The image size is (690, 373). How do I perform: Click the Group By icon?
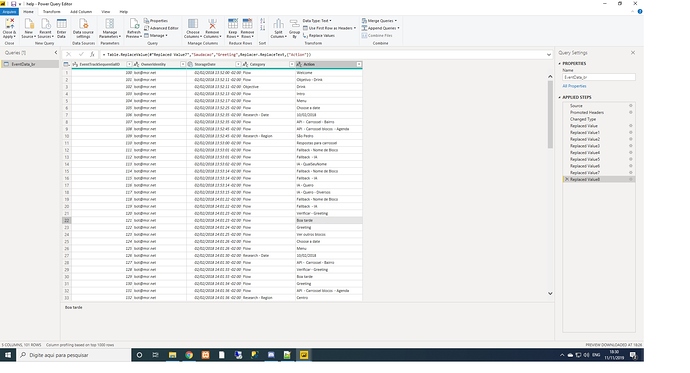pos(294,29)
